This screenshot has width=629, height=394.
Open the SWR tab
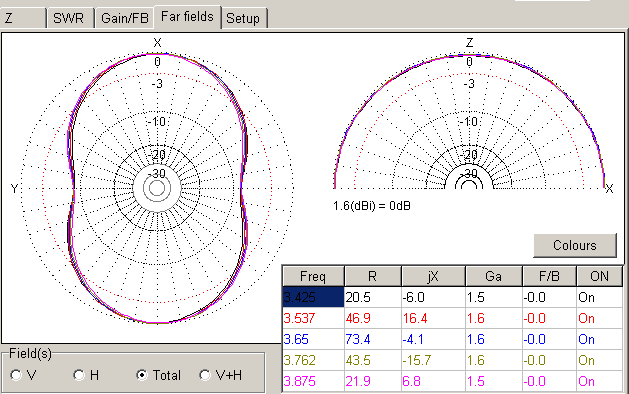point(71,18)
